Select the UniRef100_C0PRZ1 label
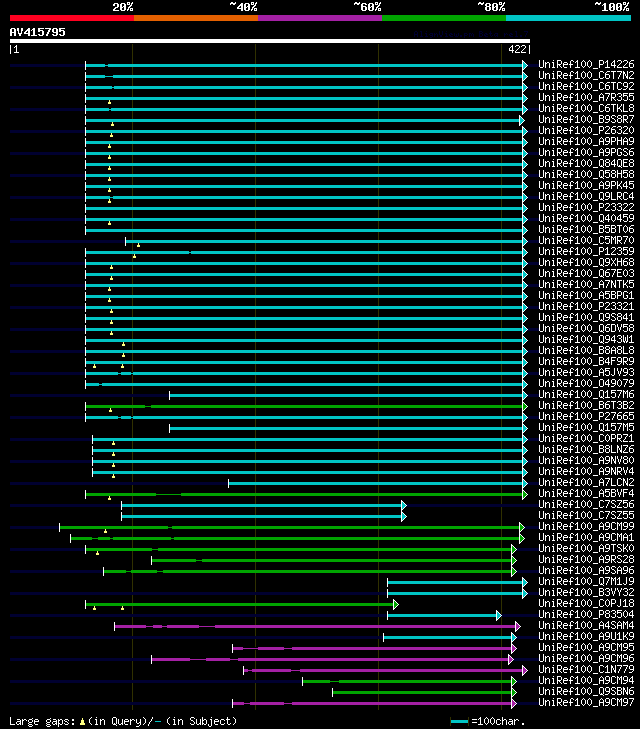The image size is (640, 729). pyautogui.click(x=586, y=438)
